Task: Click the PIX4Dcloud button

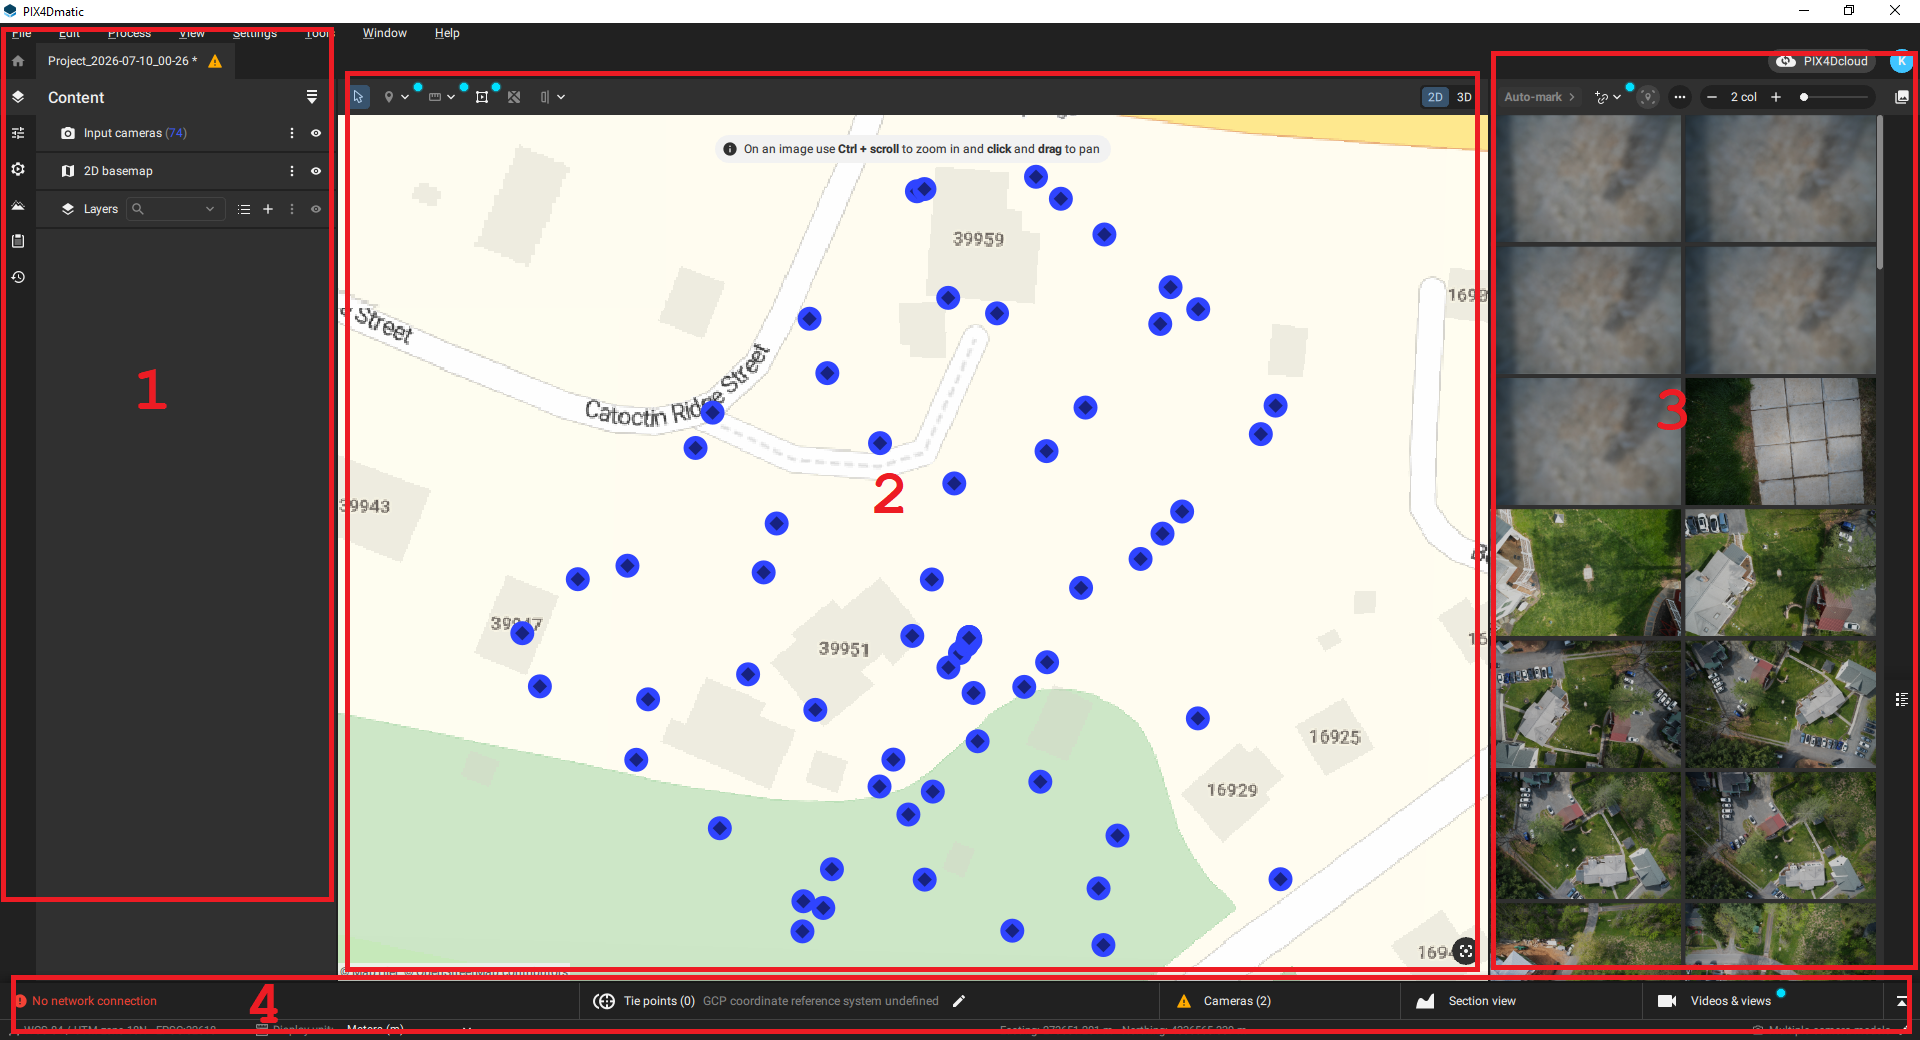Action: (x=1823, y=61)
